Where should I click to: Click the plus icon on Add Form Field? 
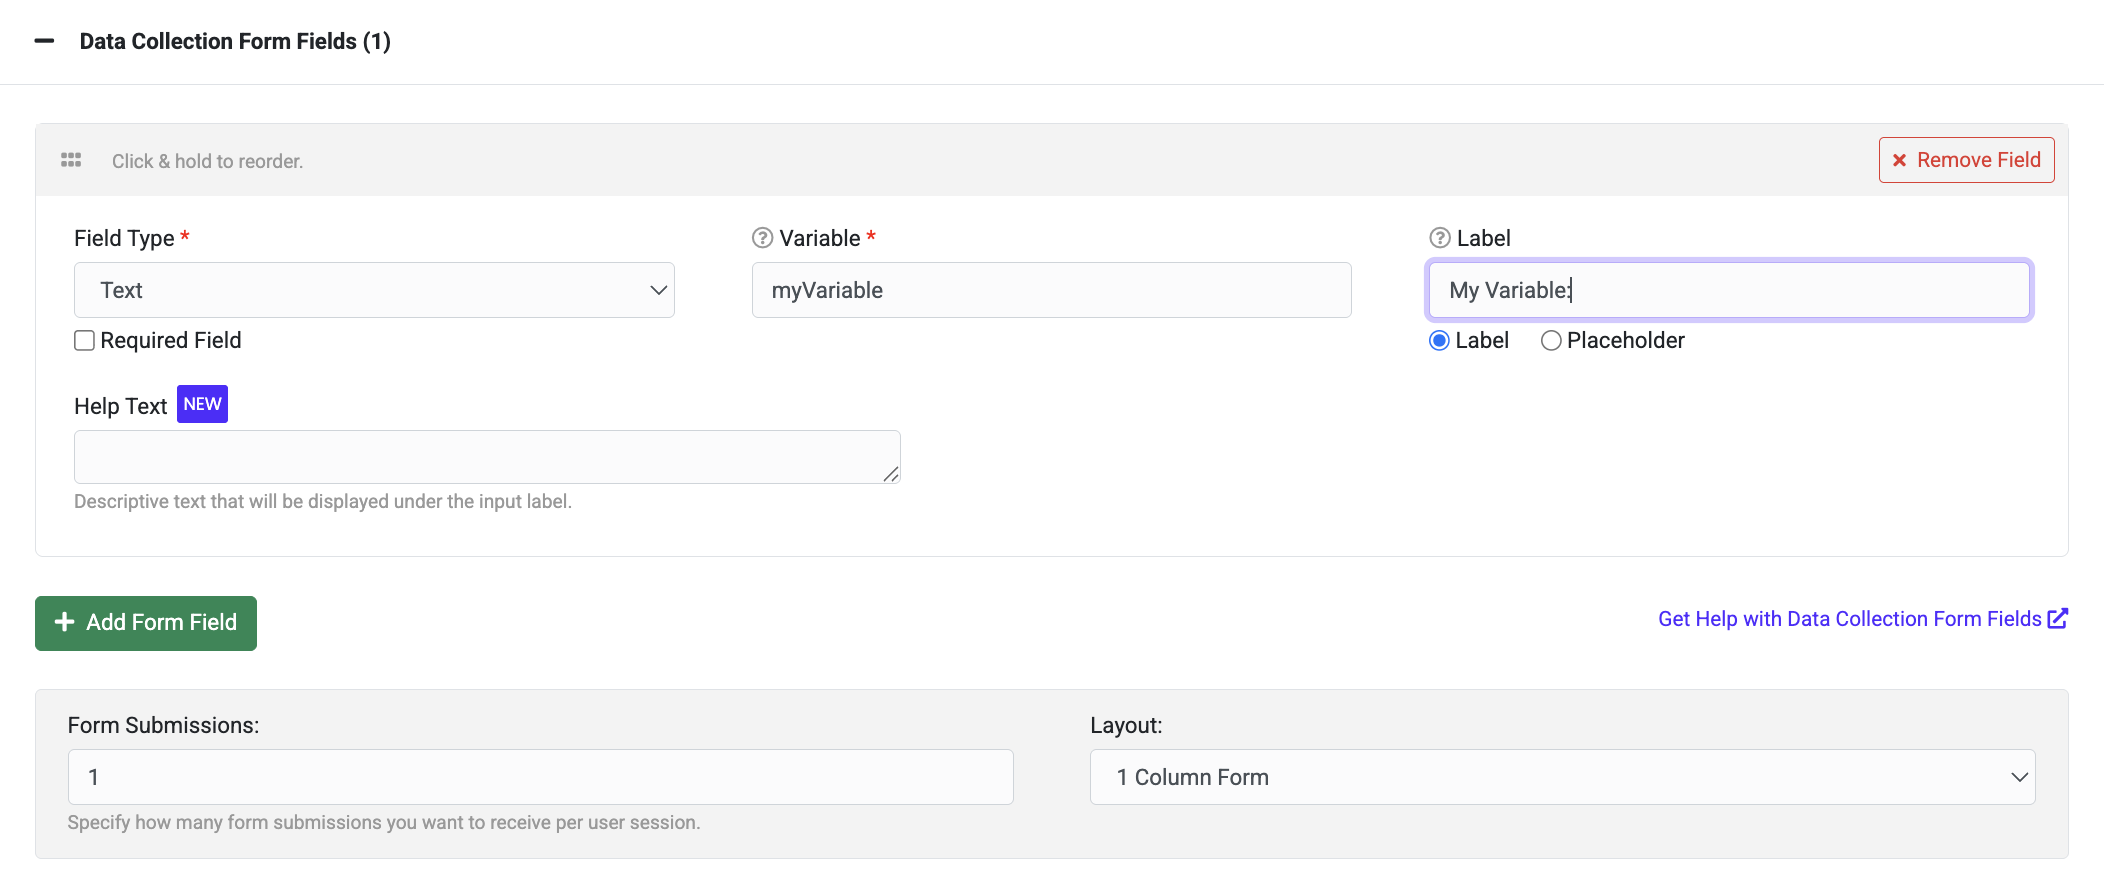65,622
